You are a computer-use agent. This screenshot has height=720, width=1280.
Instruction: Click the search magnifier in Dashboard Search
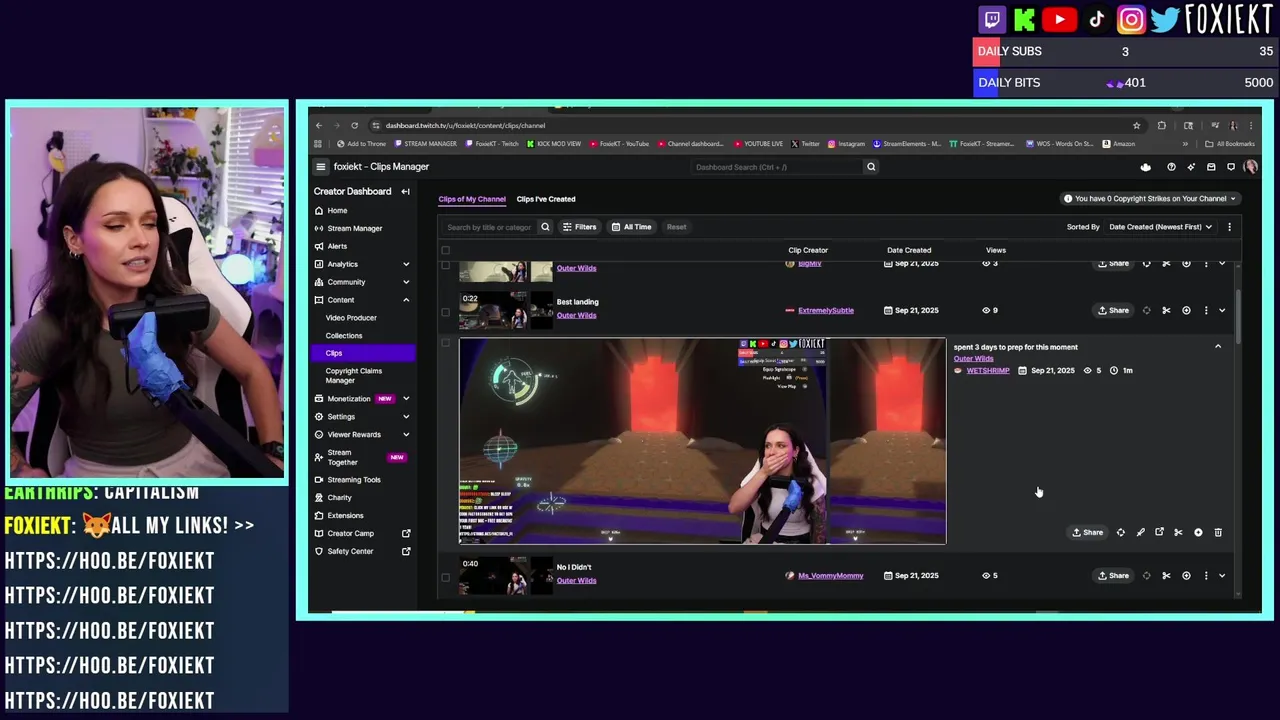click(871, 167)
